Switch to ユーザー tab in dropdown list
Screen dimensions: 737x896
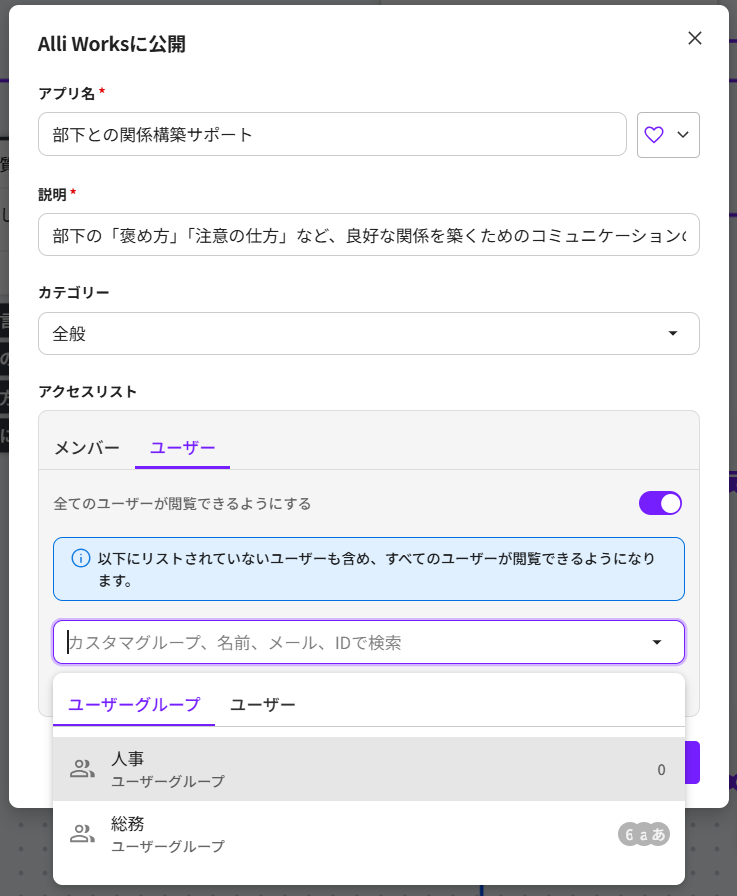point(263,705)
